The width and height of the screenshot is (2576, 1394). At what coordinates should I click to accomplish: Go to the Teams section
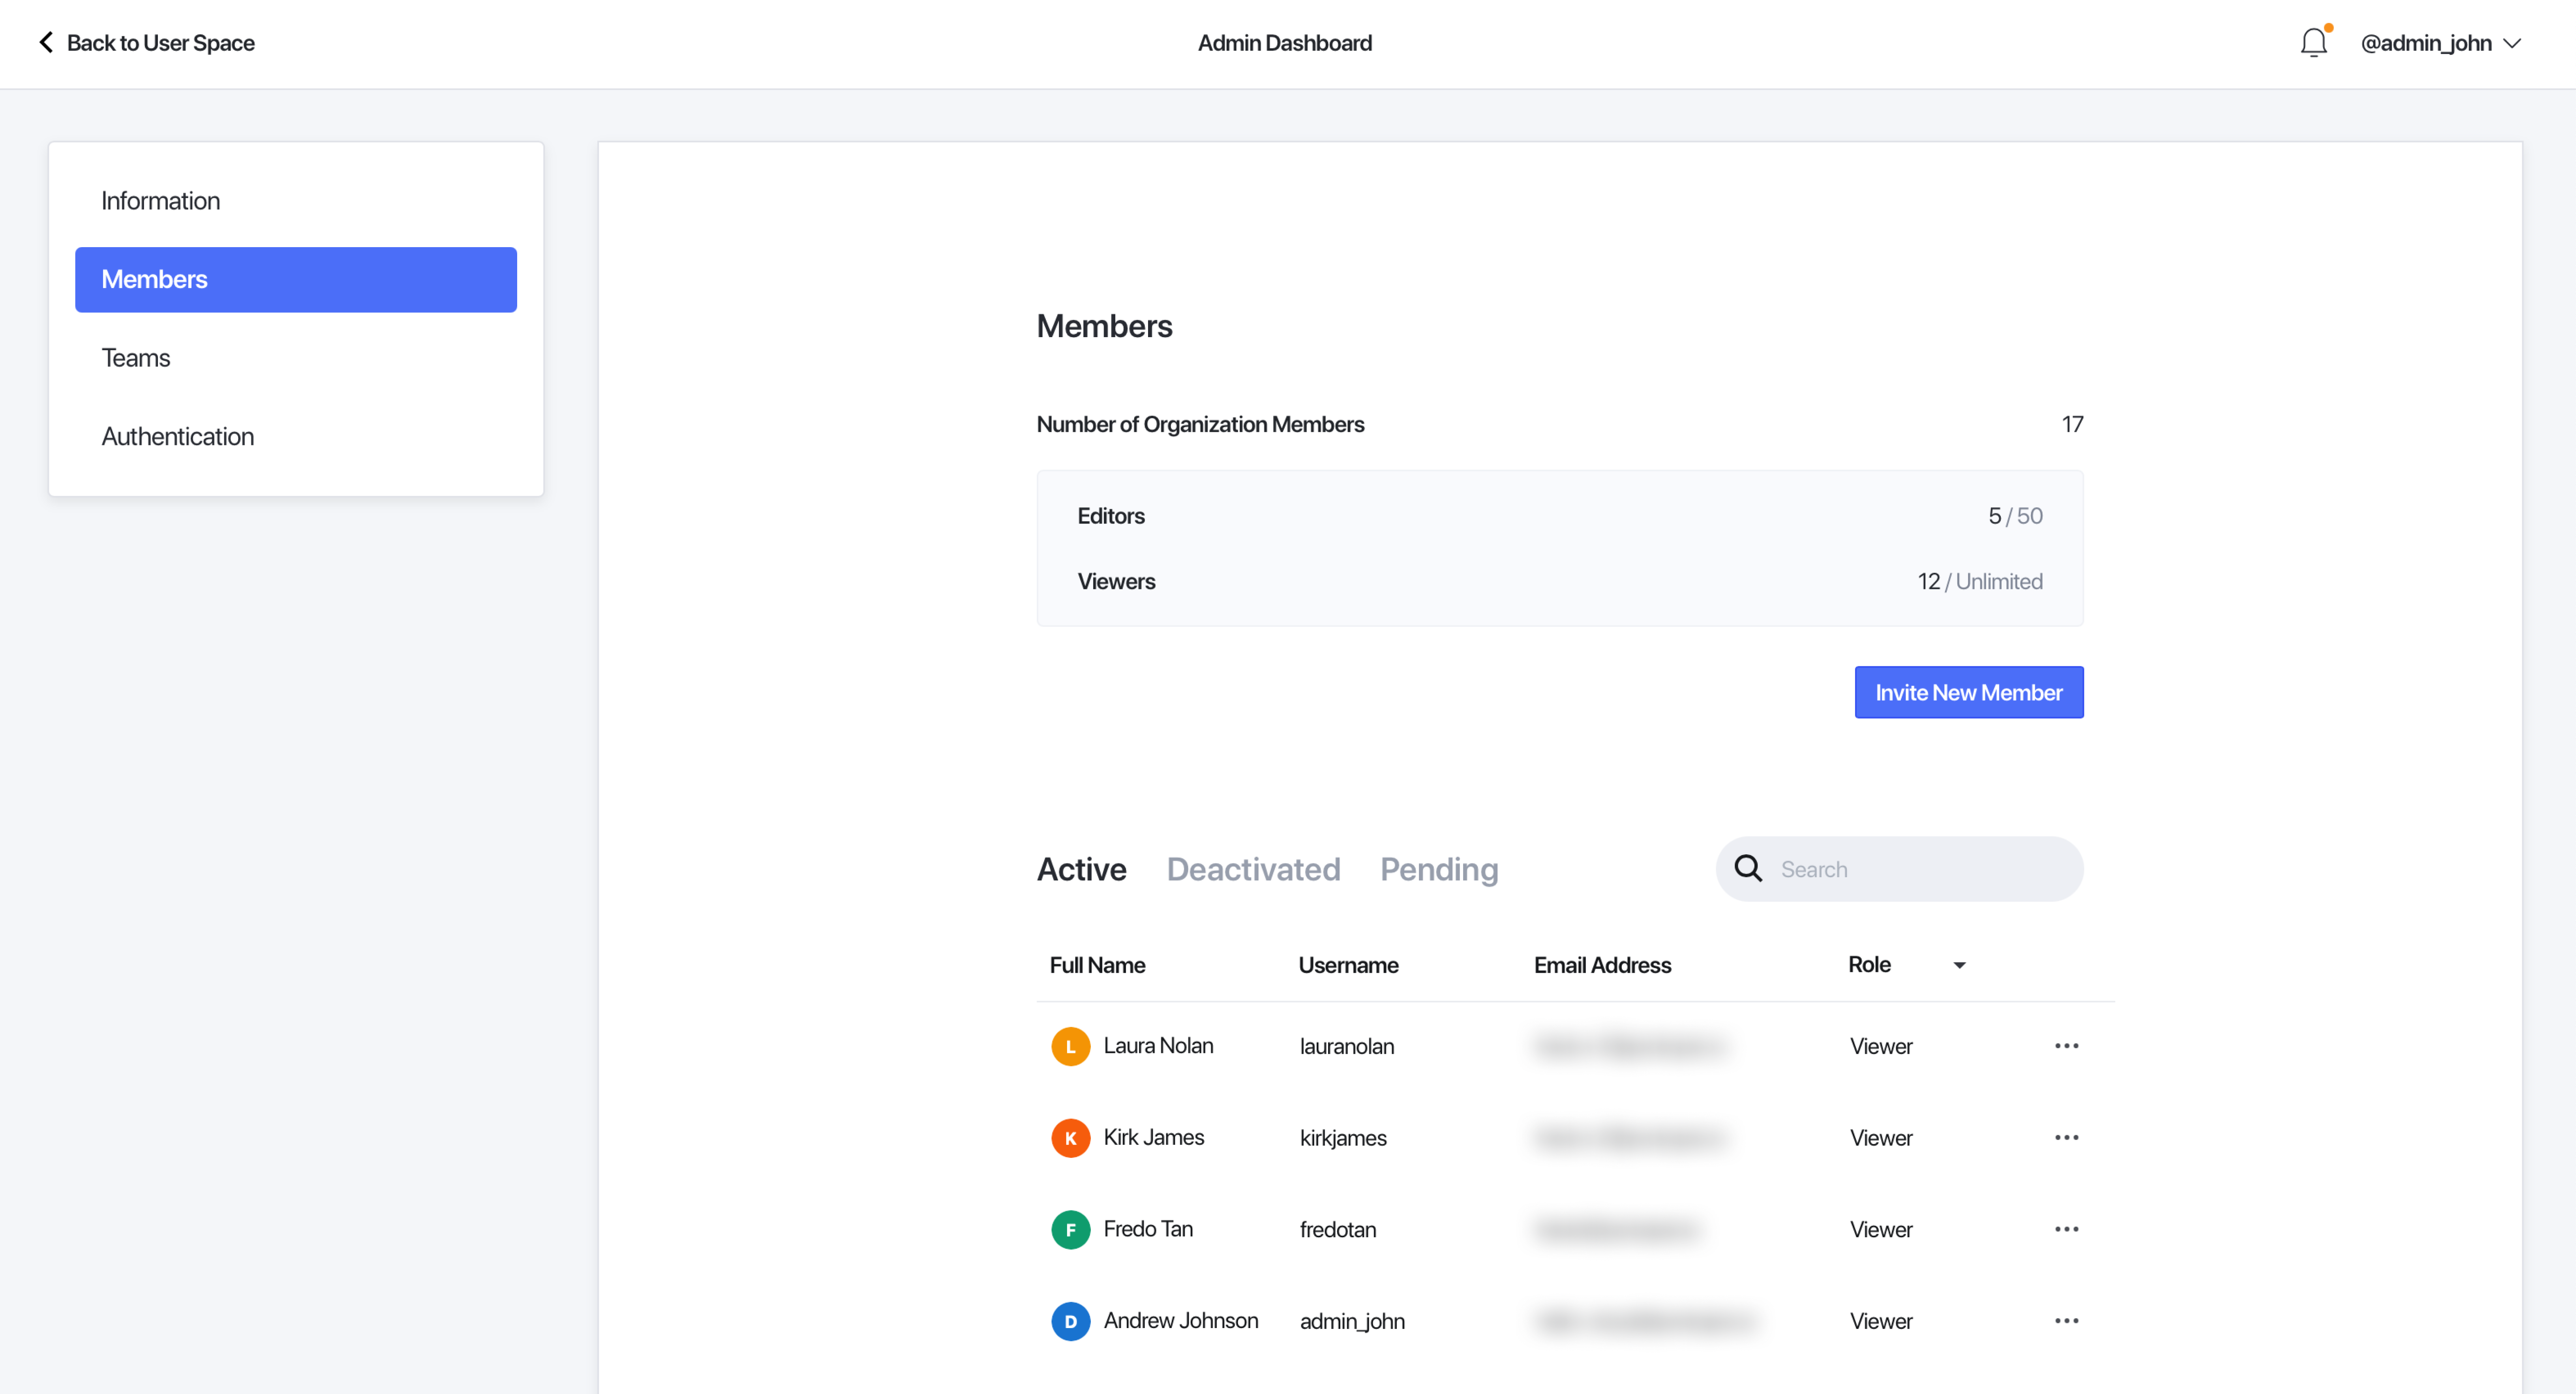[296, 358]
